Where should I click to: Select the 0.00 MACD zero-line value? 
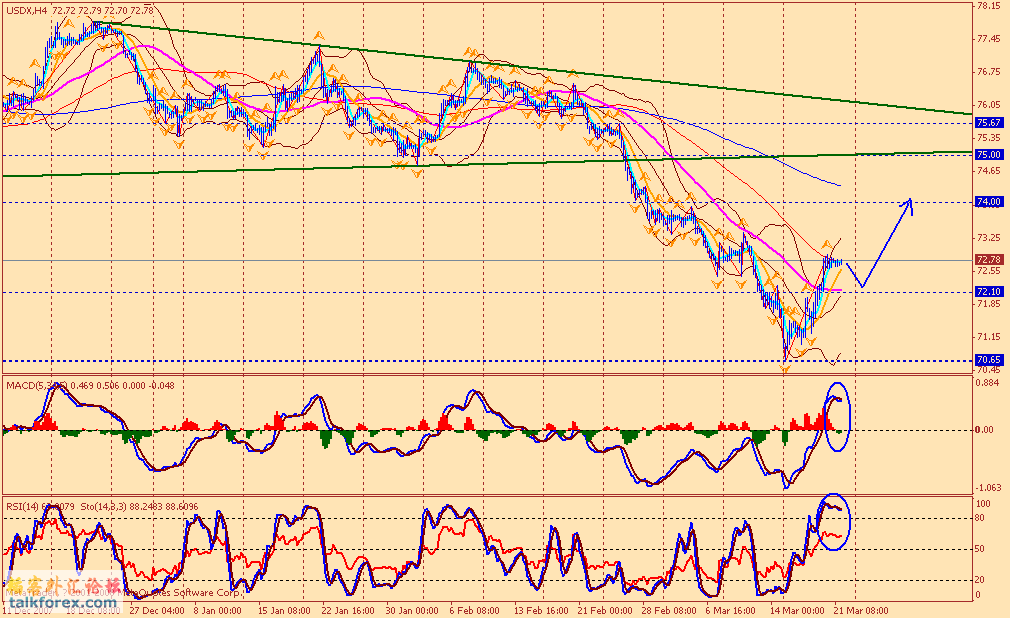[x=985, y=430]
